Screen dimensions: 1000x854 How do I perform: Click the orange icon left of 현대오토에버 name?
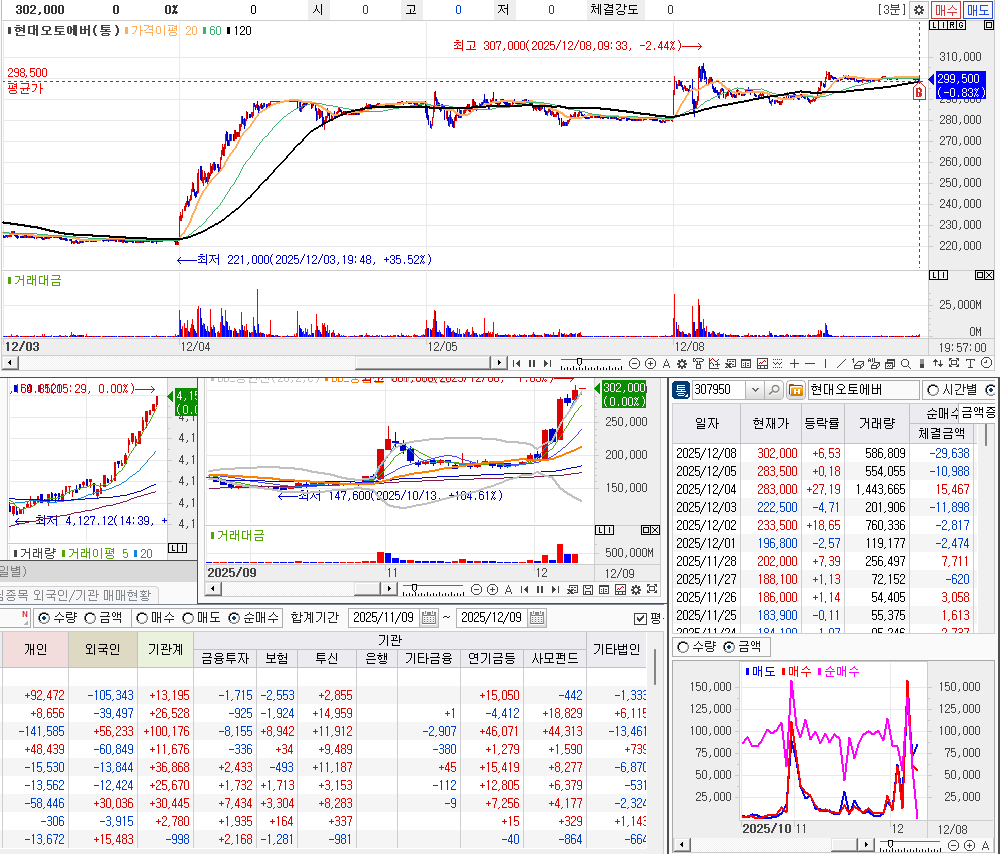pos(795,390)
